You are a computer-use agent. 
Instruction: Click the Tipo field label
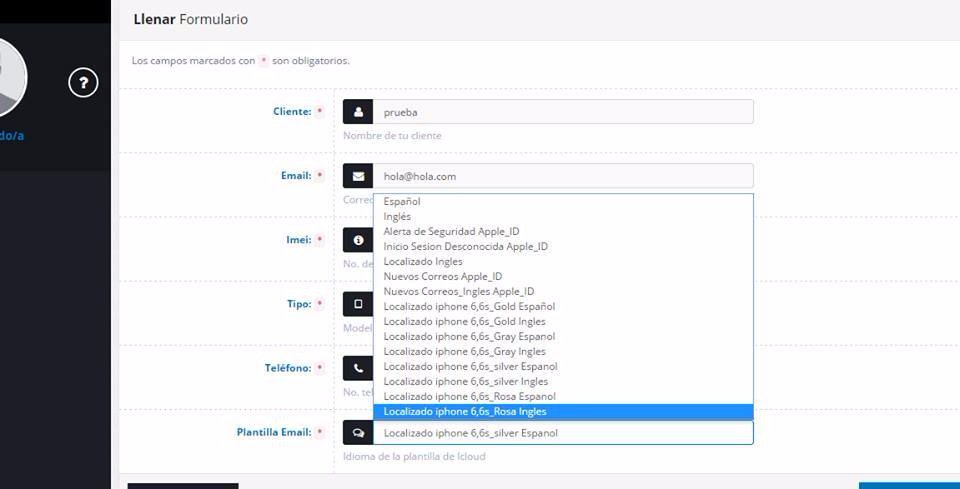[299, 304]
